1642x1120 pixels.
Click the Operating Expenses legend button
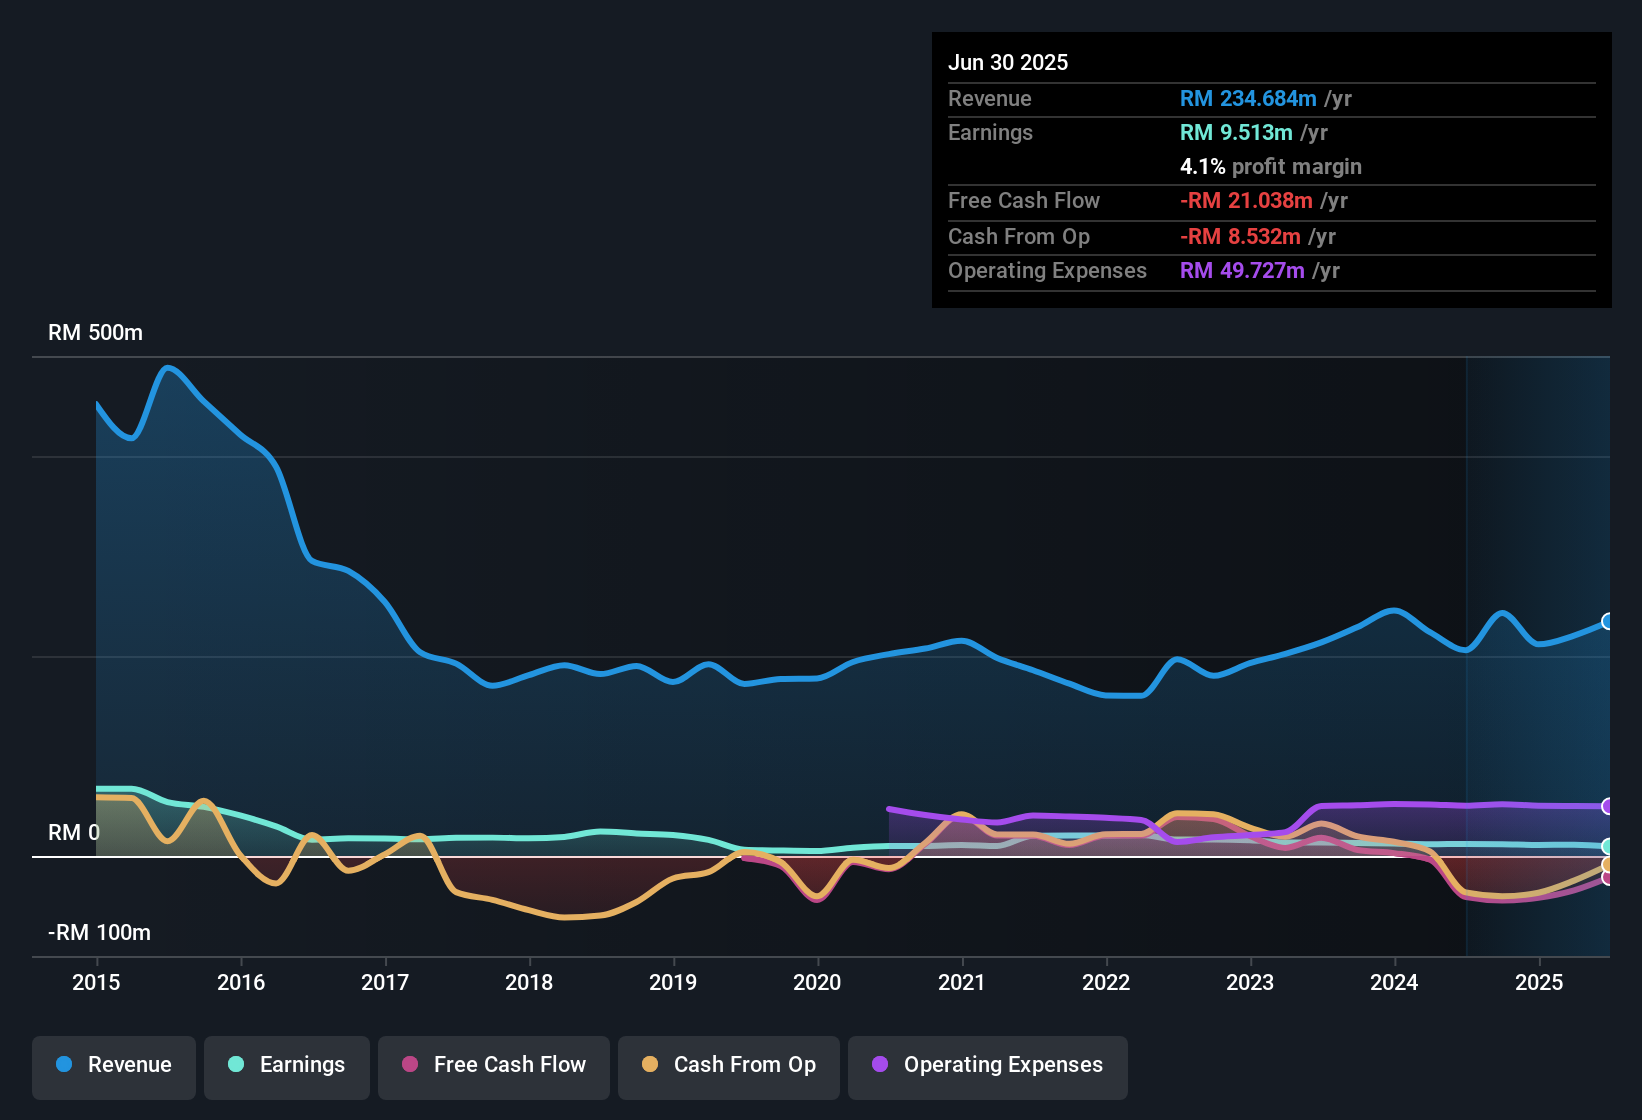click(x=987, y=1065)
